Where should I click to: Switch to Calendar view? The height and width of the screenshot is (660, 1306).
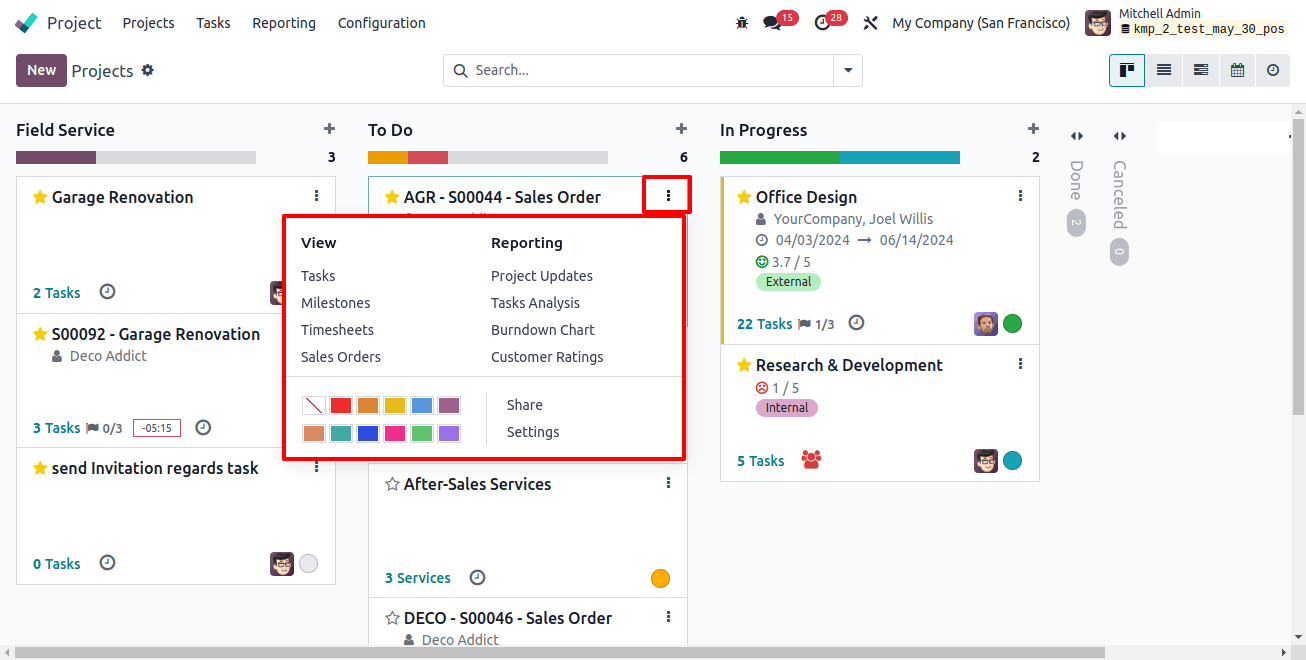coord(1237,70)
